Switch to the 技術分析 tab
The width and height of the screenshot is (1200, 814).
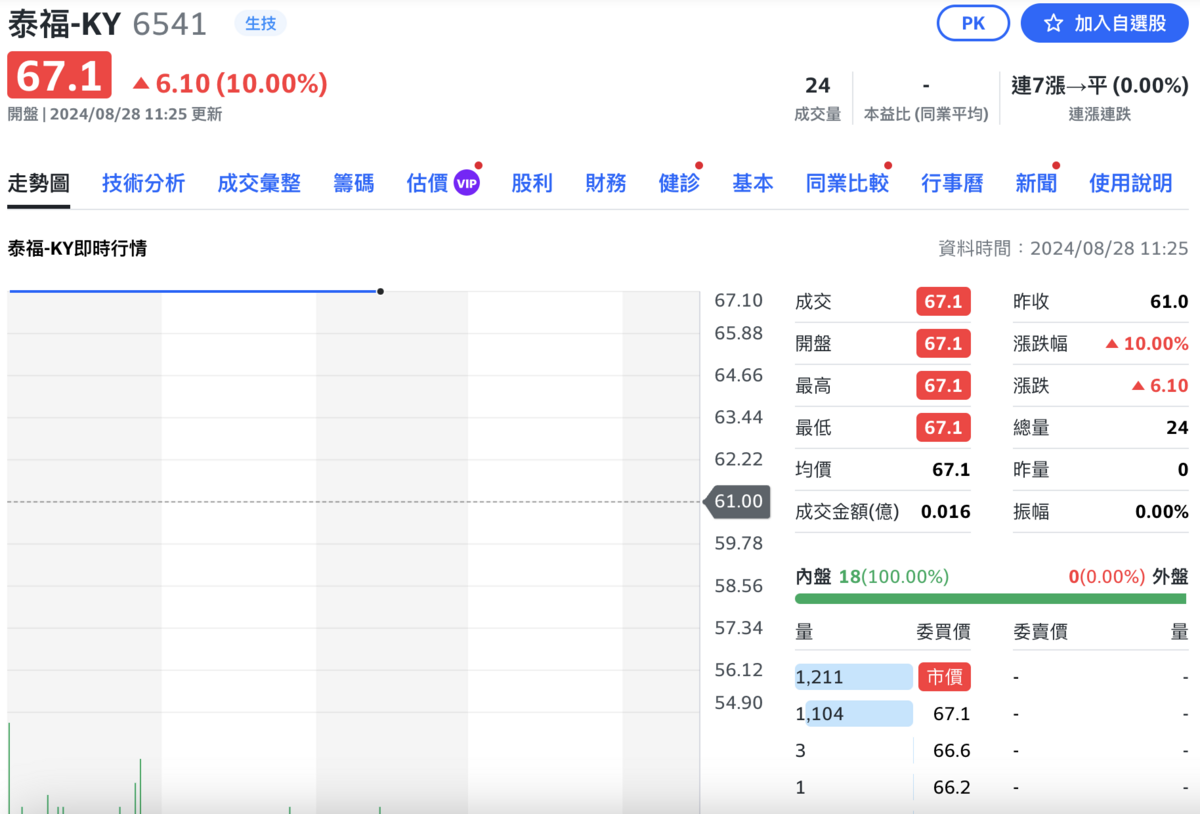click(x=143, y=183)
